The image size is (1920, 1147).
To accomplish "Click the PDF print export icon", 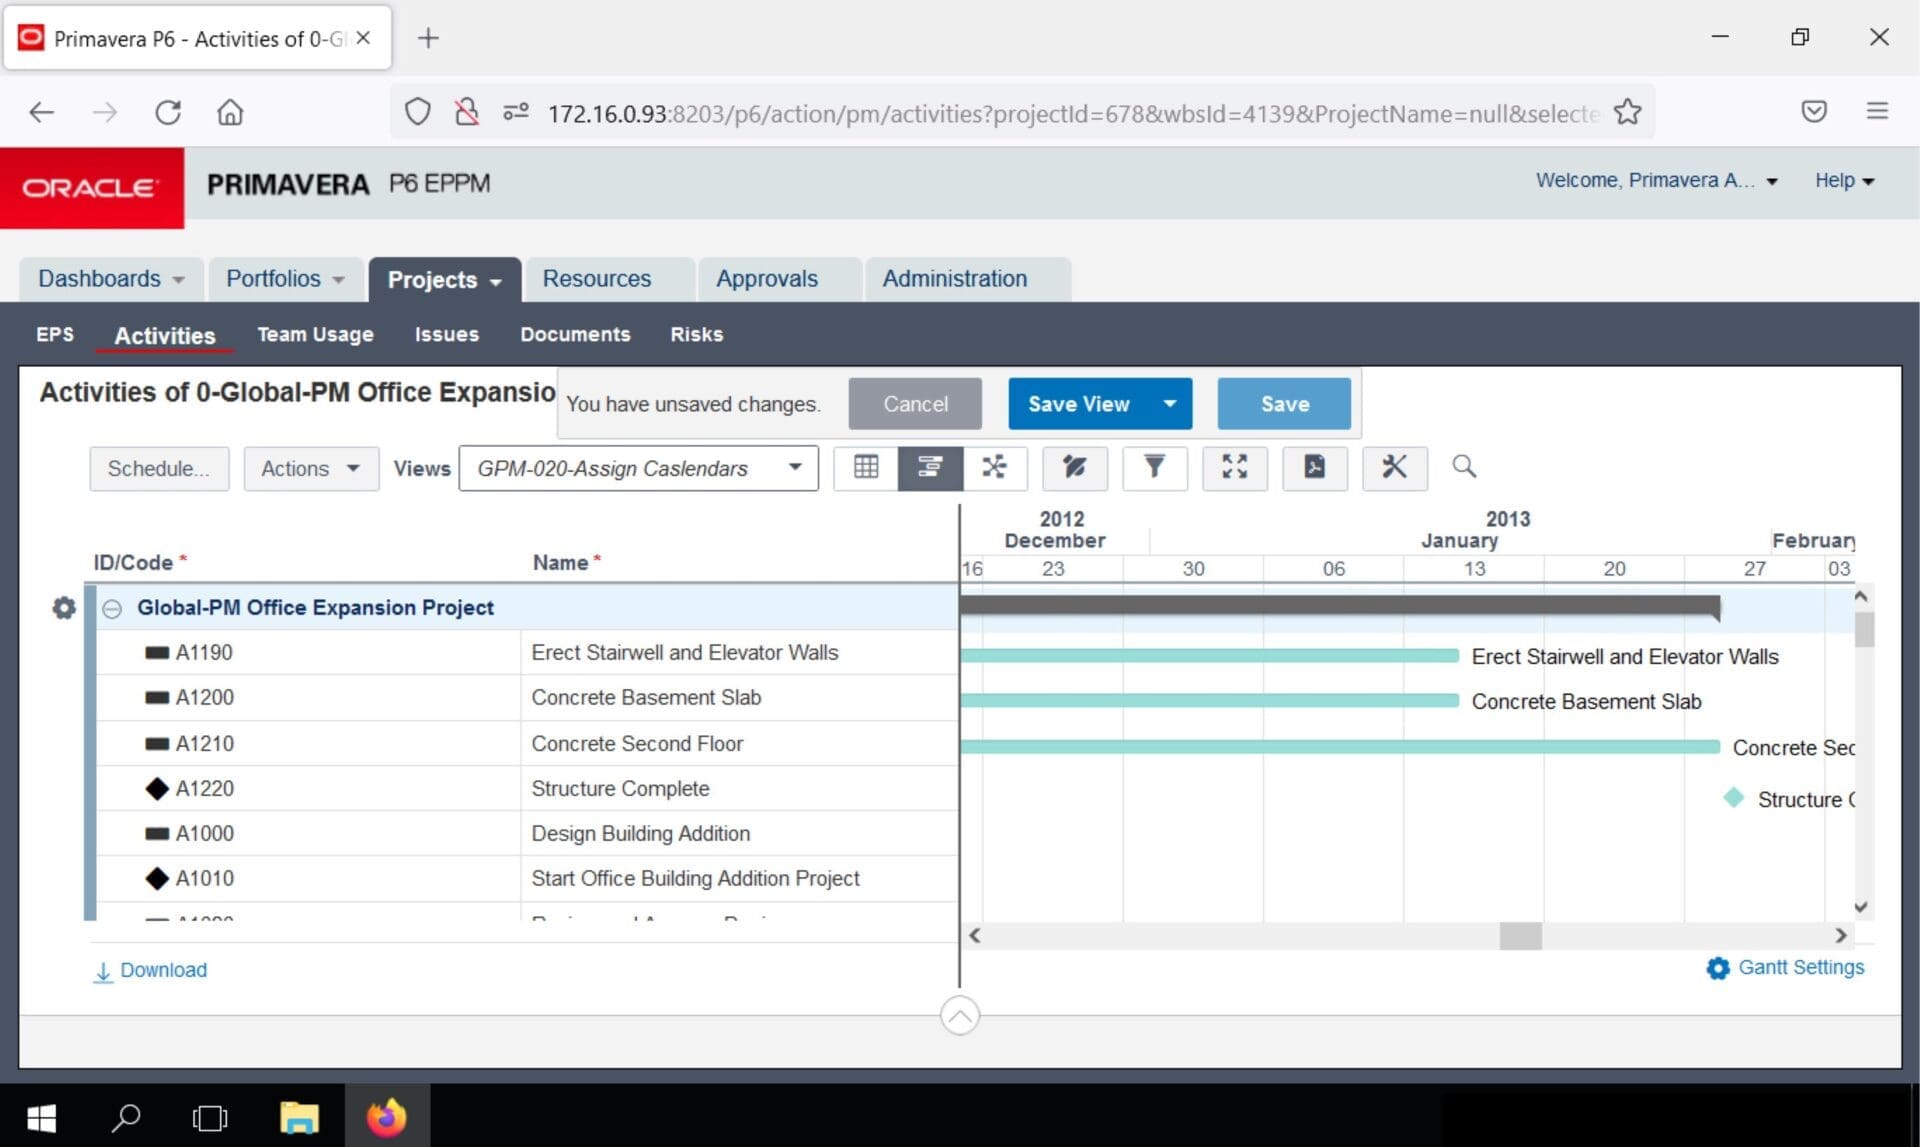I will coord(1314,467).
